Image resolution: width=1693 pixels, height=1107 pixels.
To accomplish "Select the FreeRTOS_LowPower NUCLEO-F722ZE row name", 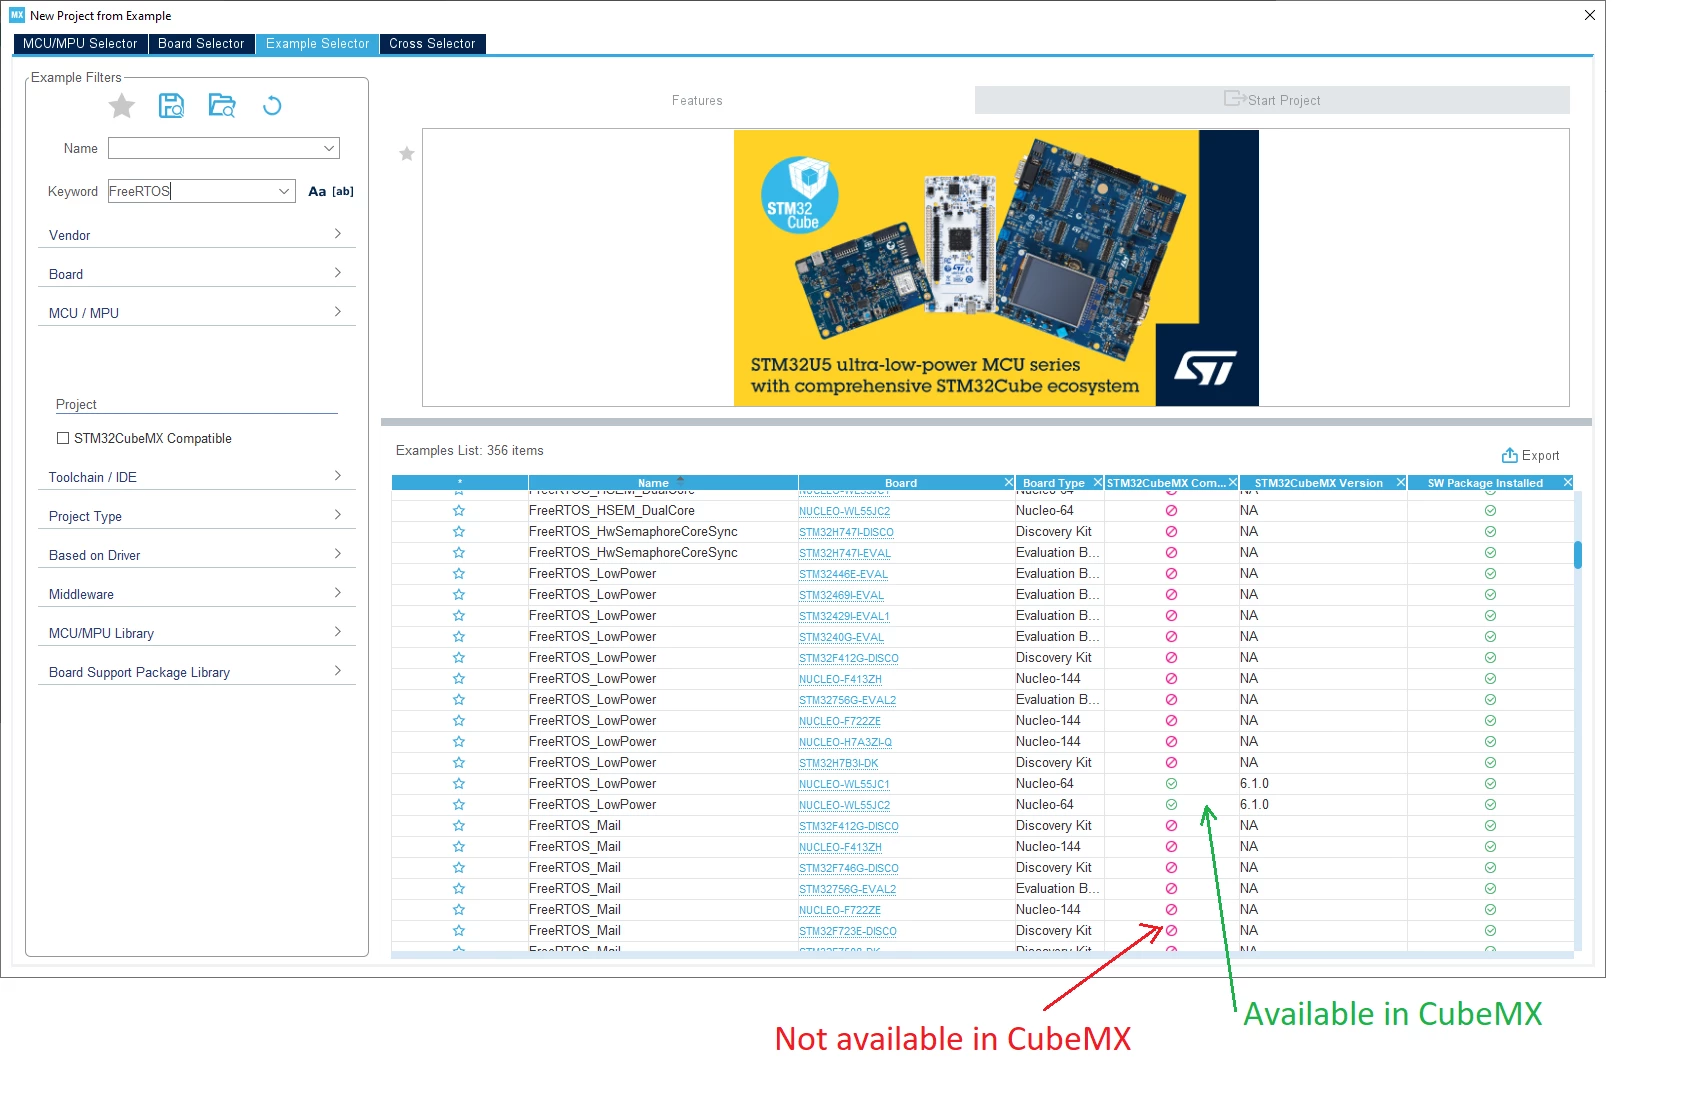I will [x=593, y=720].
